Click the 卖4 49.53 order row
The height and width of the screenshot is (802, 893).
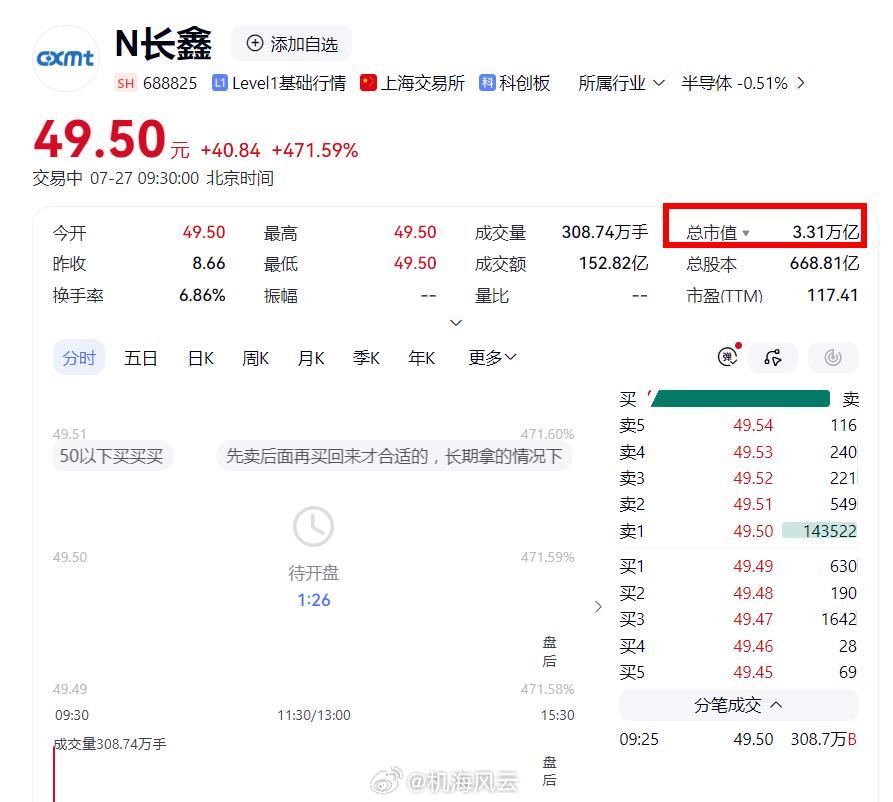pyautogui.click(x=738, y=452)
